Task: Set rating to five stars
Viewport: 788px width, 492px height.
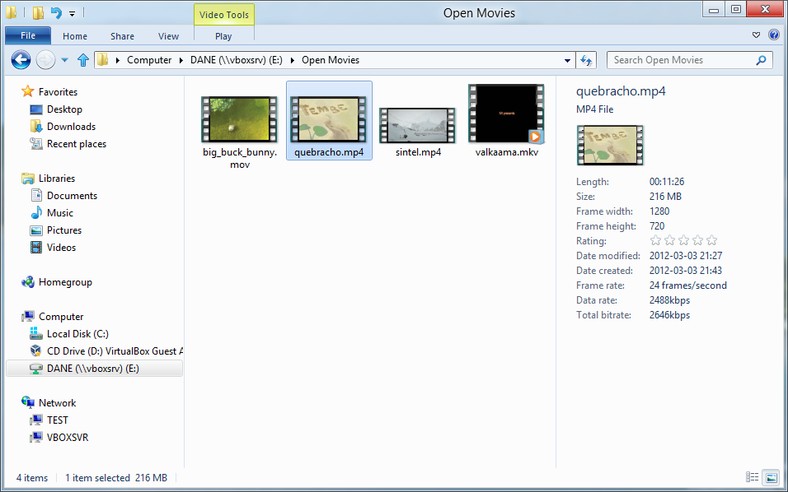Action: [712, 240]
